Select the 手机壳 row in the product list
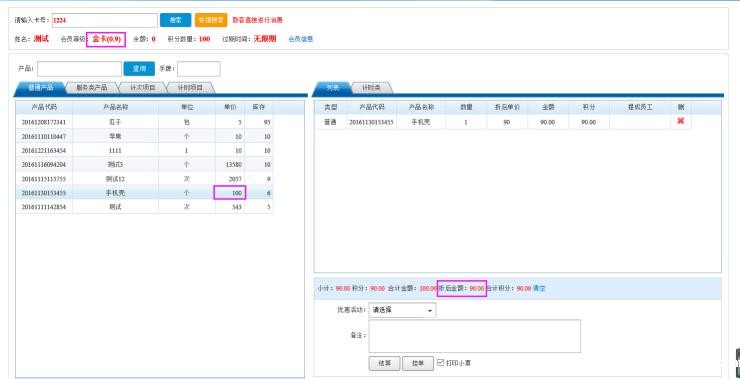Viewport: 740px width, 379px height. pyautogui.click(x=144, y=193)
